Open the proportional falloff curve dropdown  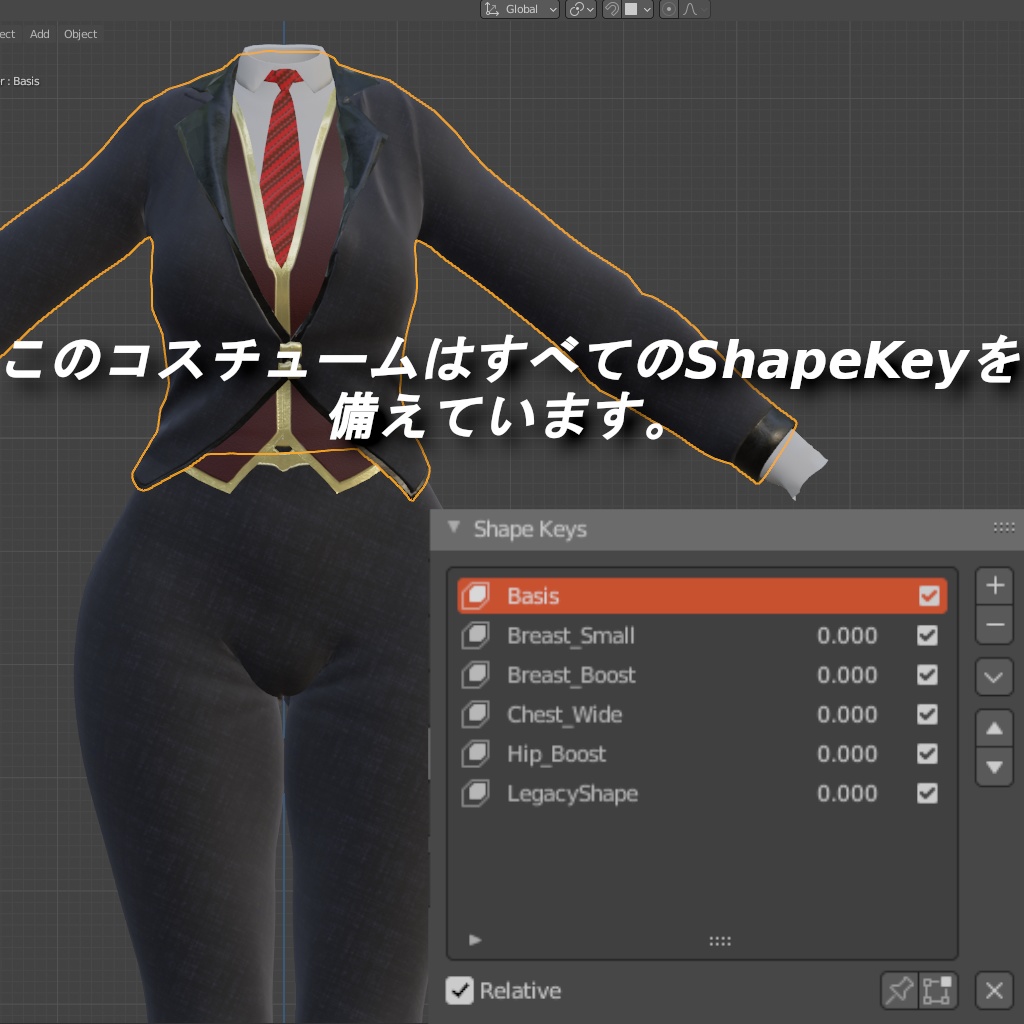pos(694,9)
